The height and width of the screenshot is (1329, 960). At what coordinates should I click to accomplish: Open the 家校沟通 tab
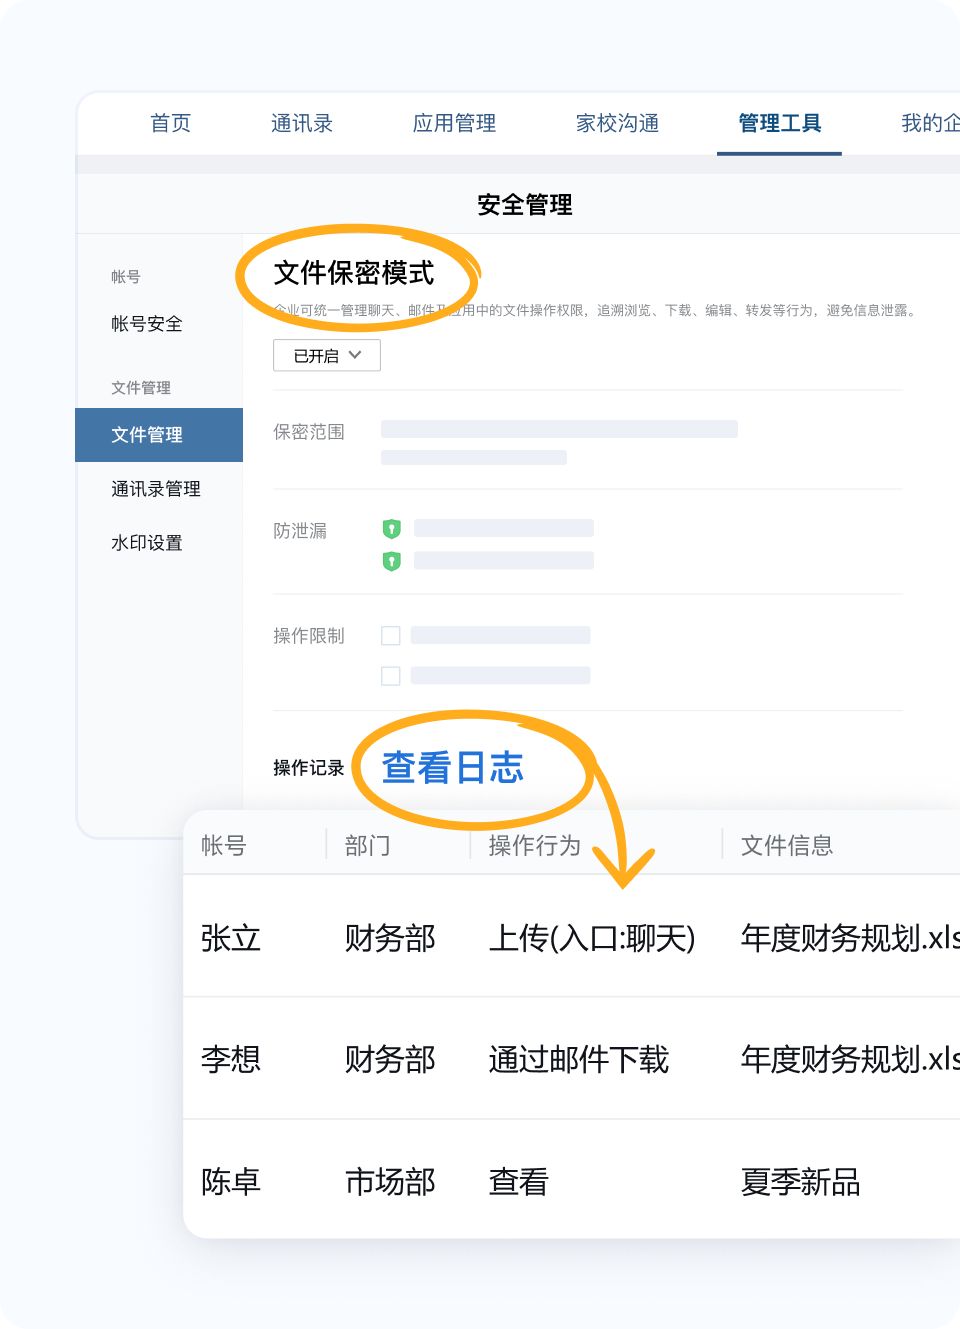click(617, 123)
